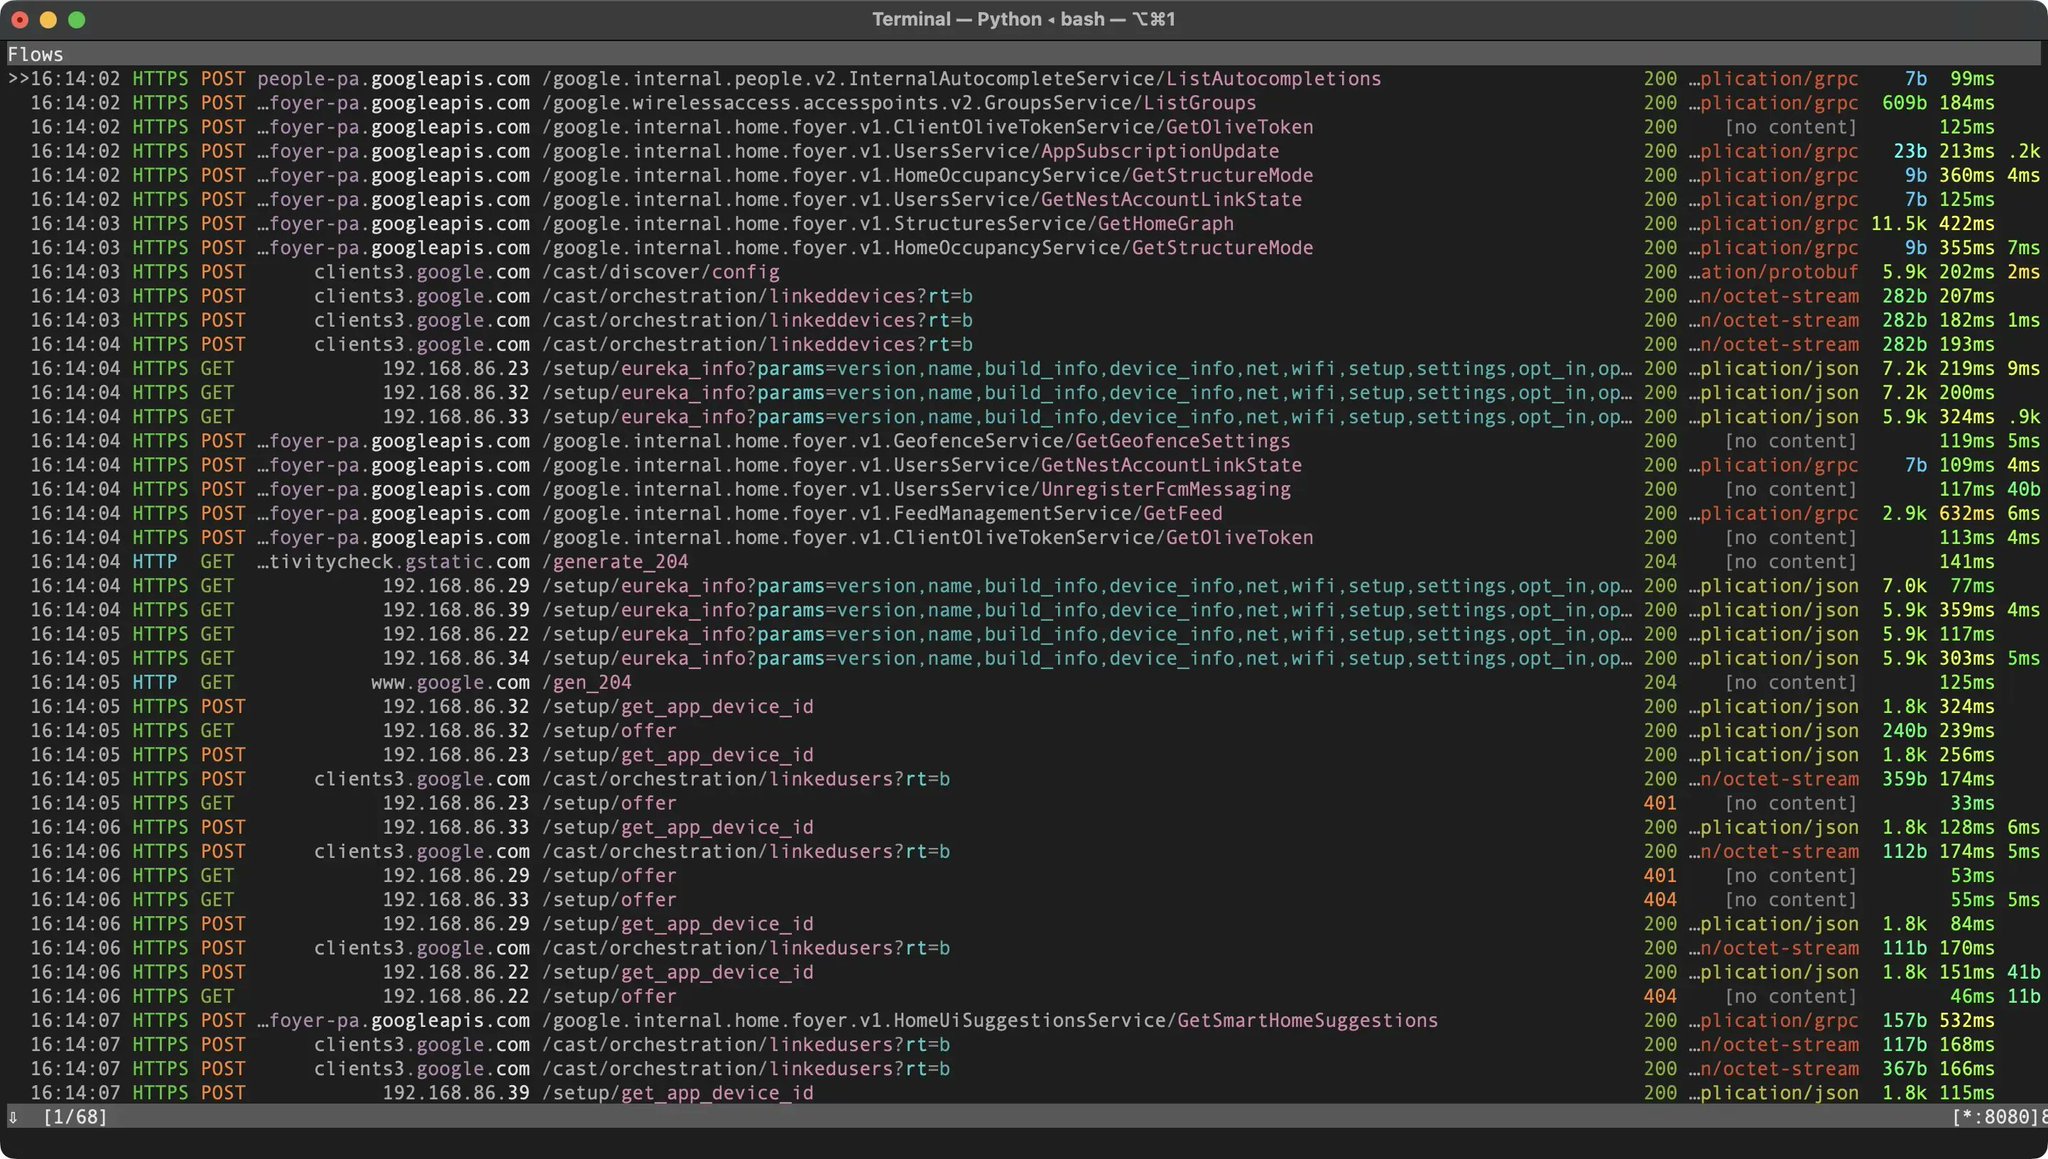Select the get_app_device_id request to 192.168.86.22
The height and width of the screenshot is (1159, 2048).
[1024, 972]
